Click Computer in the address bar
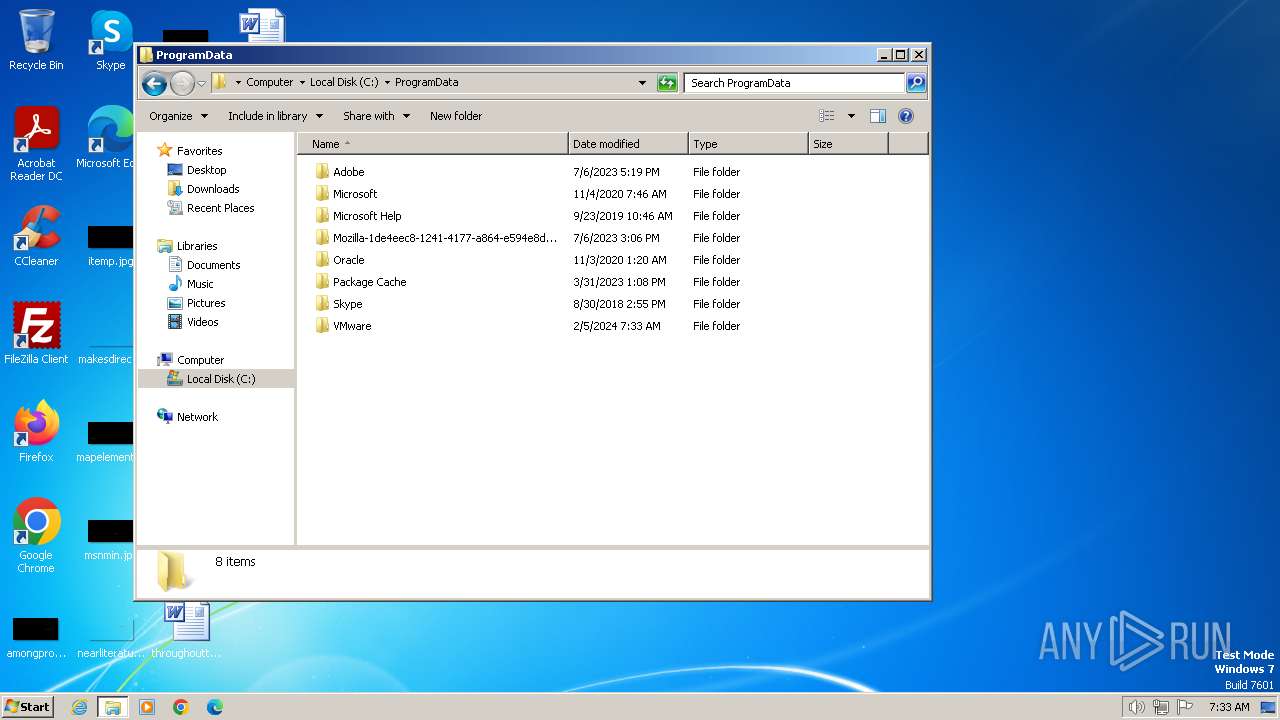Image resolution: width=1280 pixels, height=720 pixels. click(270, 83)
